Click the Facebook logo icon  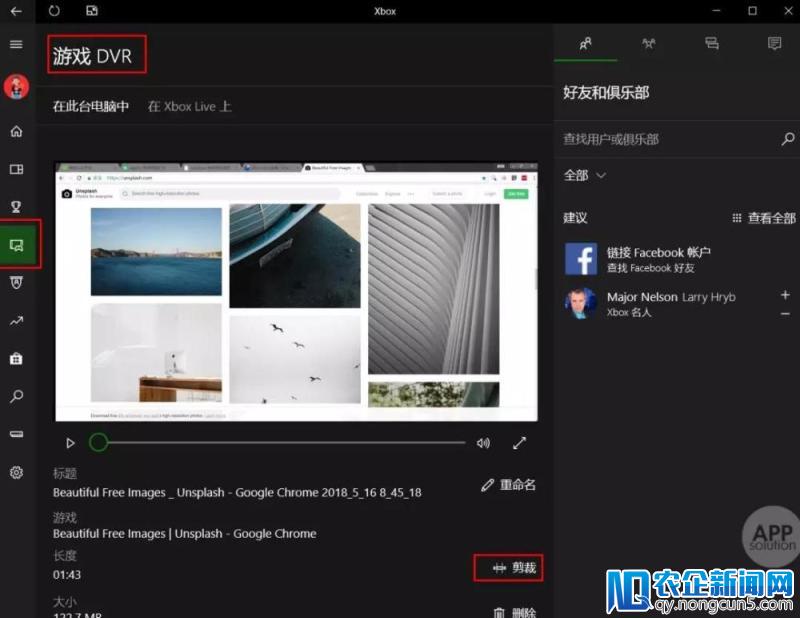click(581, 259)
